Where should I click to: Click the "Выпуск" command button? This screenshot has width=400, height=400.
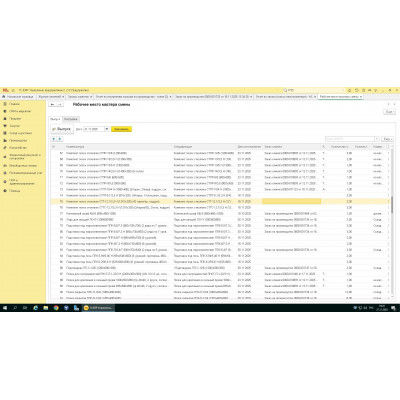pyautogui.click(x=62, y=129)
